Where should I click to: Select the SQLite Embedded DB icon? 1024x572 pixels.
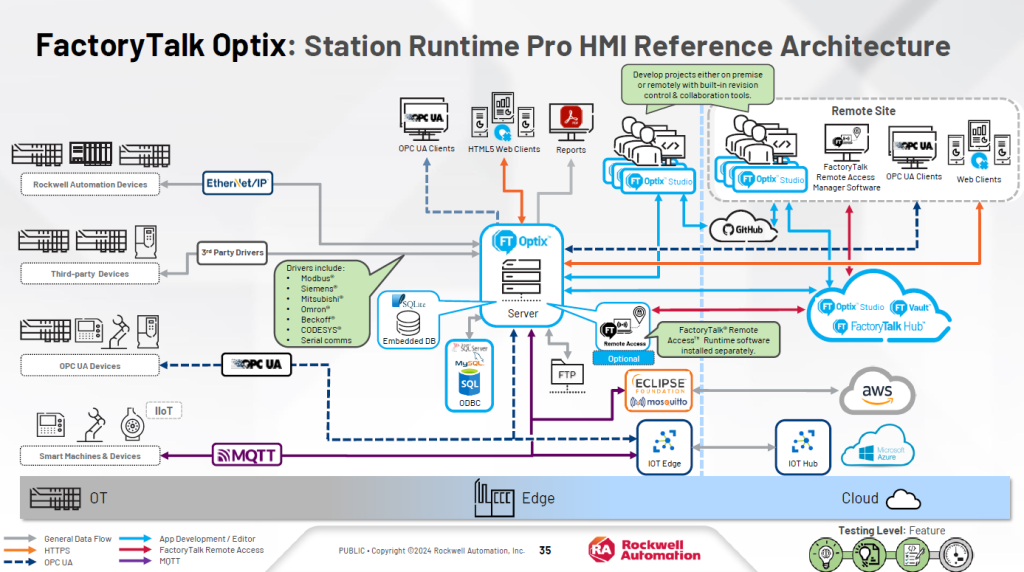409,320
